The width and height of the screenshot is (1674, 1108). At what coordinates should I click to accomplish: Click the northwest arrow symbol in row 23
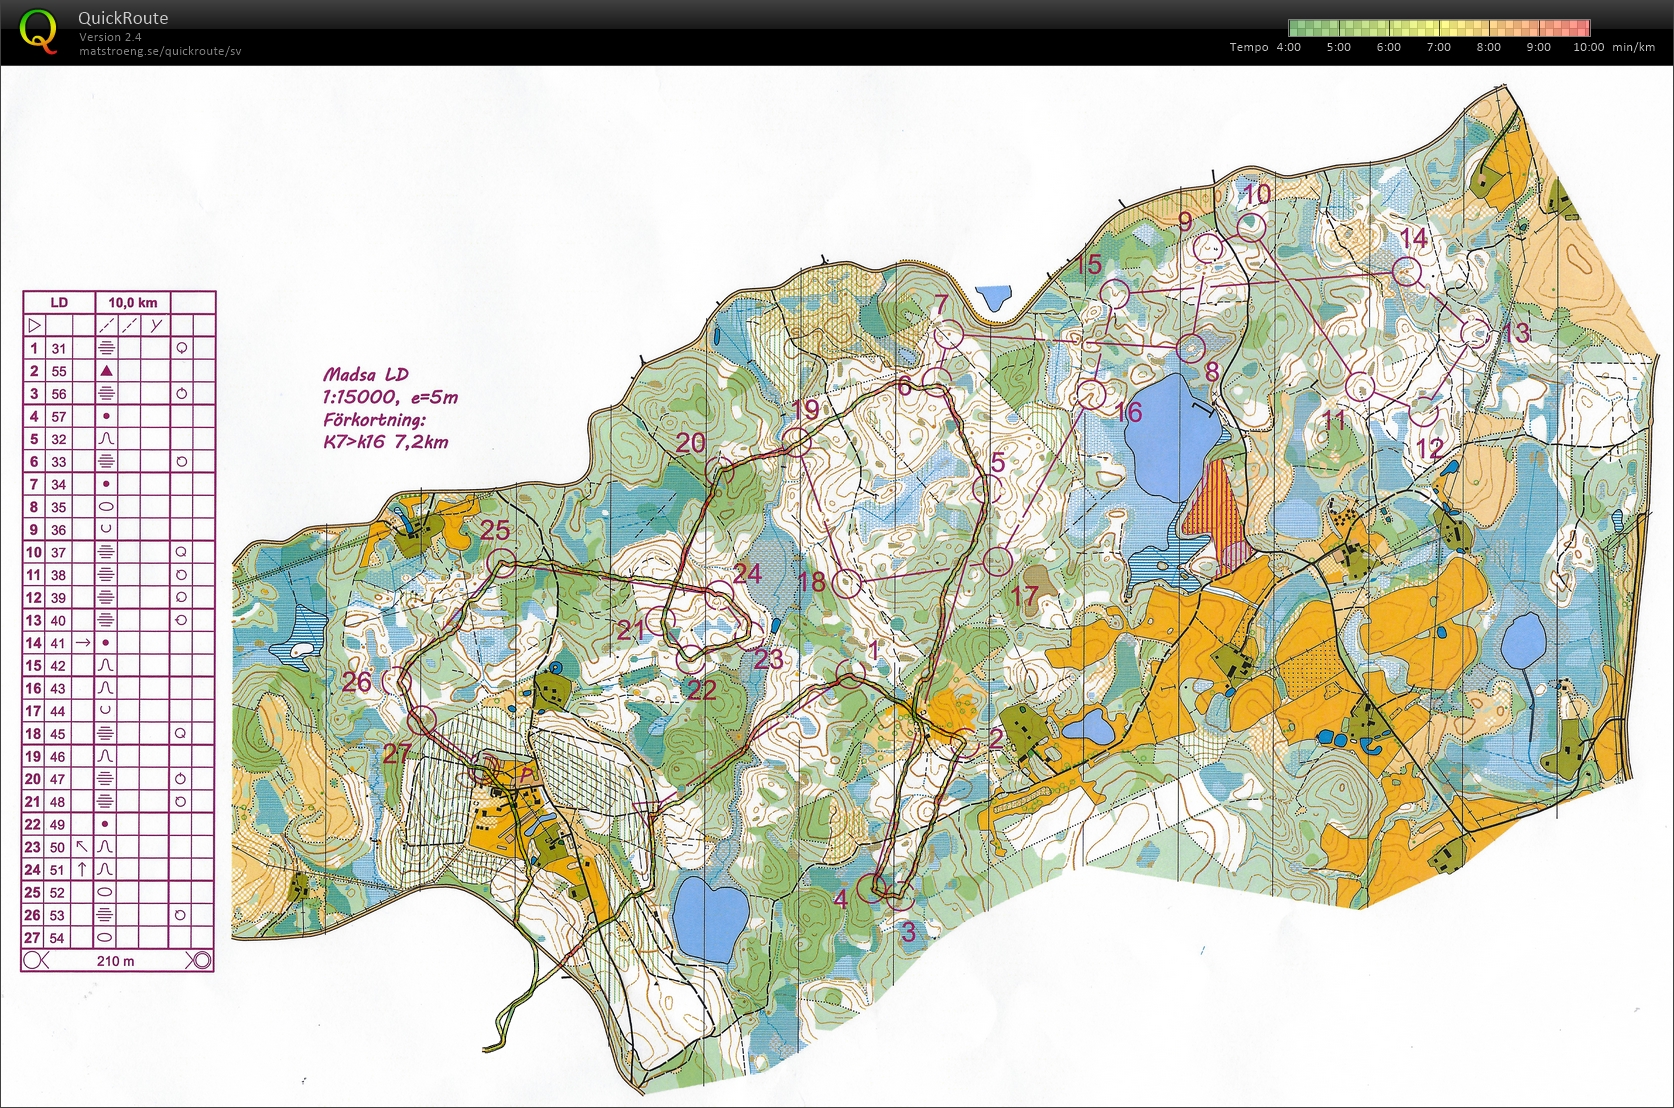[83, 847]
